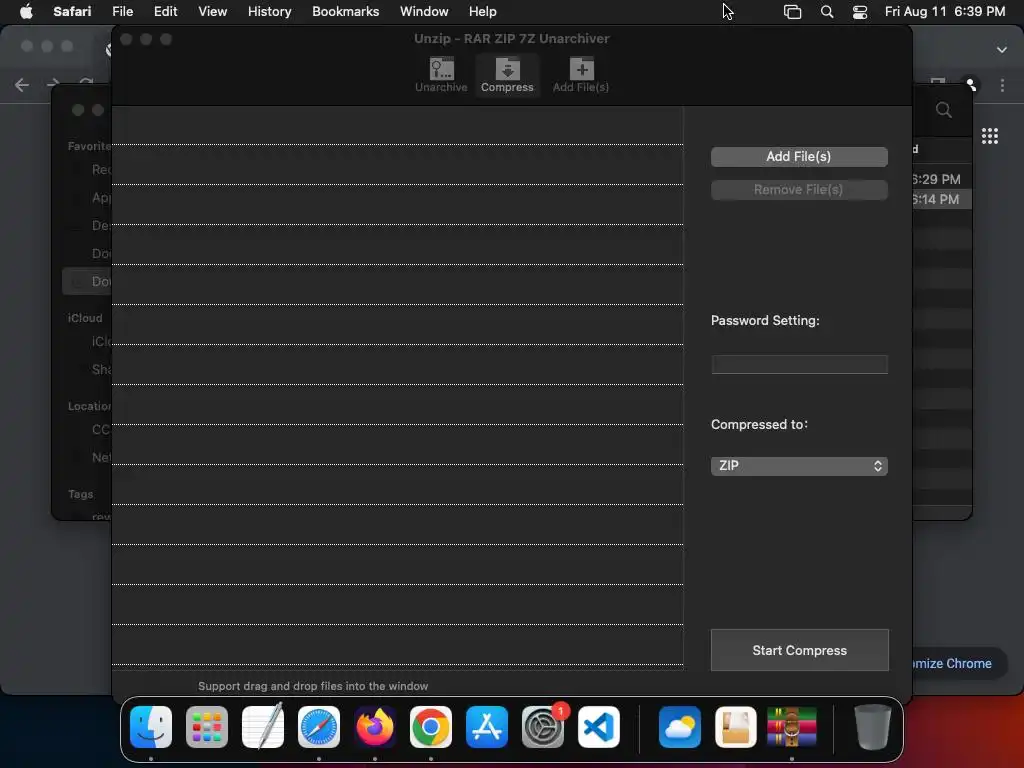The width and height of the screenshot is (1024, 768).
Task: Open the Compressed to ZIP dropdown
Action: 799,466
